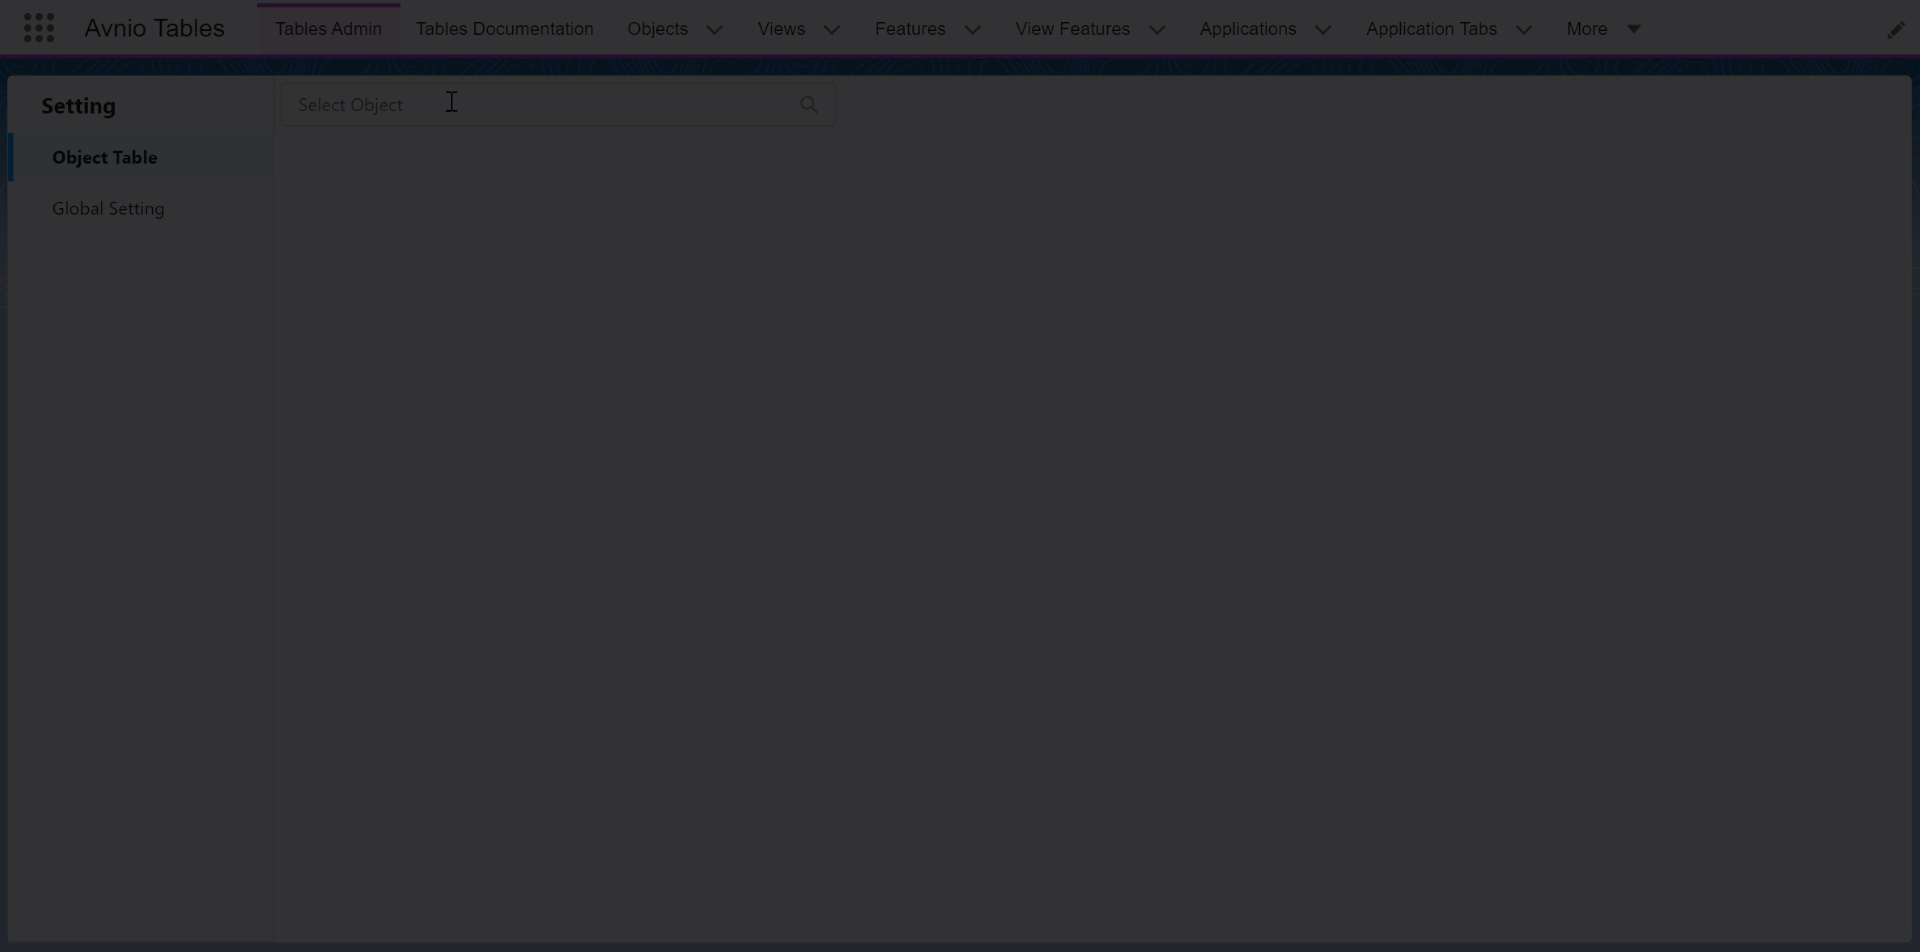Open the View Features chevron dropdown
Viewport: 1920px width, 952px height.
(x=1157, y=30)
